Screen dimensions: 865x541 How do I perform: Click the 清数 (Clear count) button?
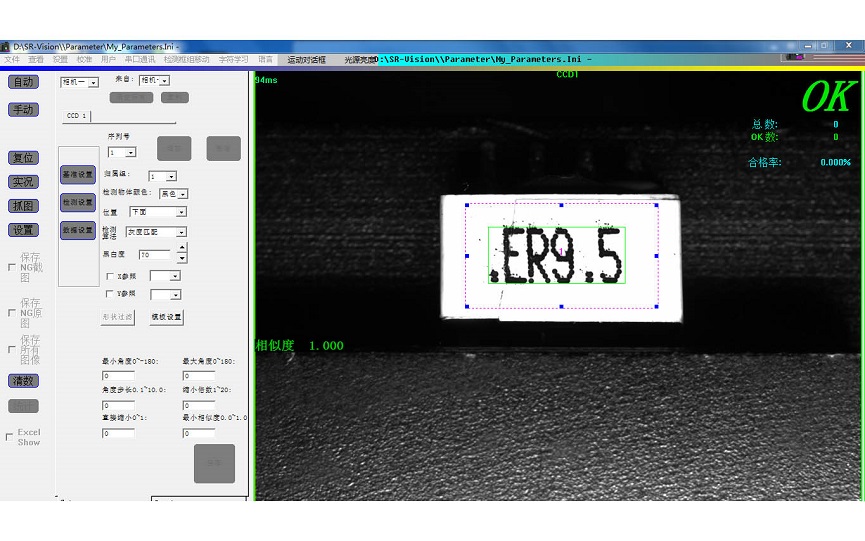23,381
